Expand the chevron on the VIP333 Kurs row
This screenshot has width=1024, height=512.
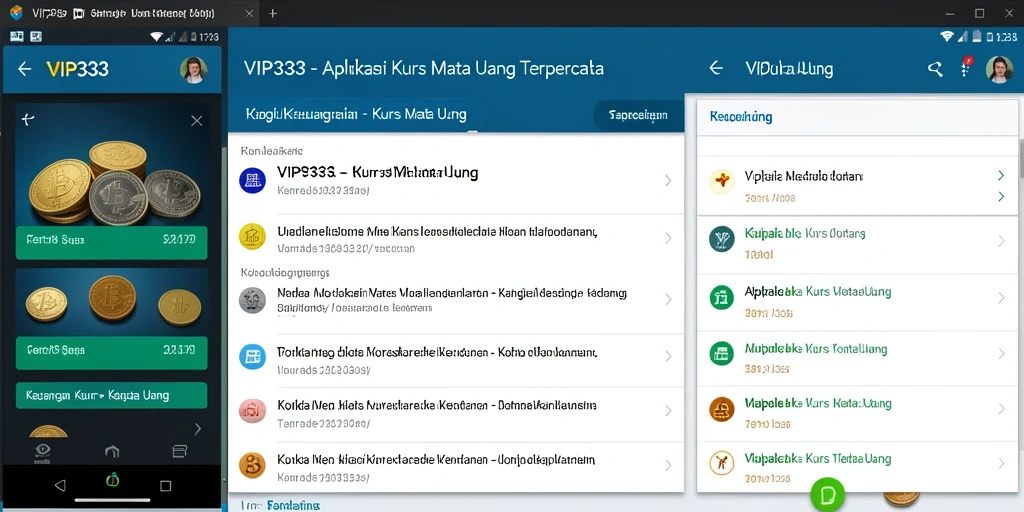tap(668, 180)
